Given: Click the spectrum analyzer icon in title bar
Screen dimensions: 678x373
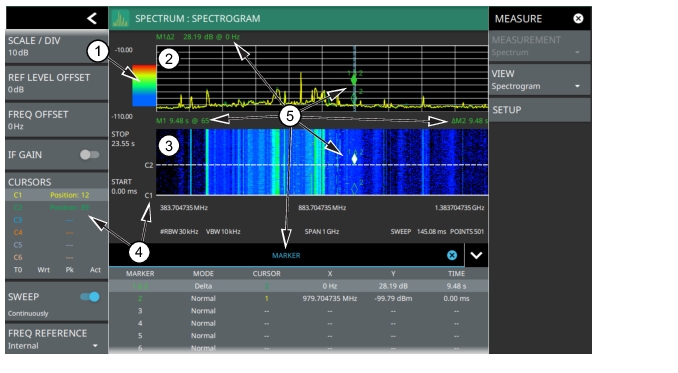Looking at the screenshot, I should coord(120,19).
